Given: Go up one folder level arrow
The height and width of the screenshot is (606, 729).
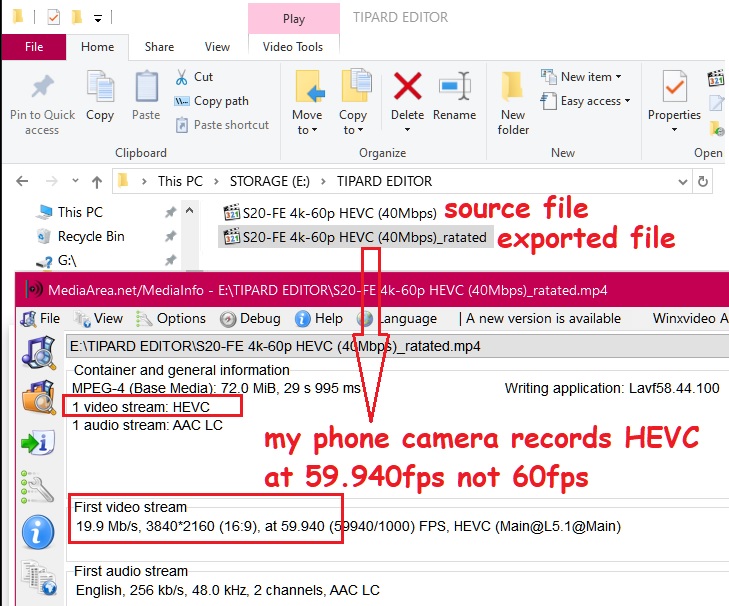Looking at the screenshot, I should [97, 181].
